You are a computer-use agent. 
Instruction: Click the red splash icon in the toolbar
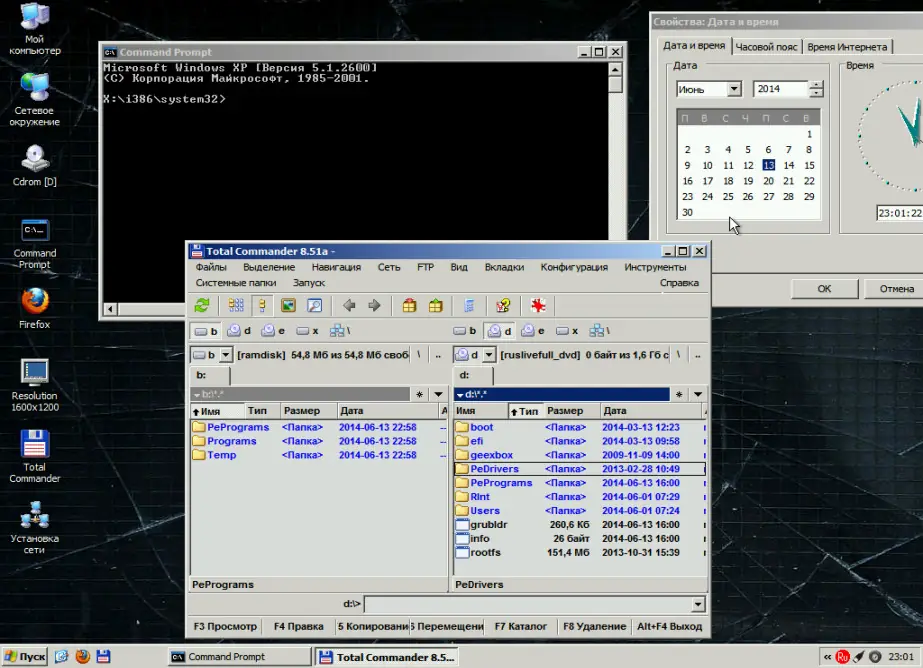(538, 305)
